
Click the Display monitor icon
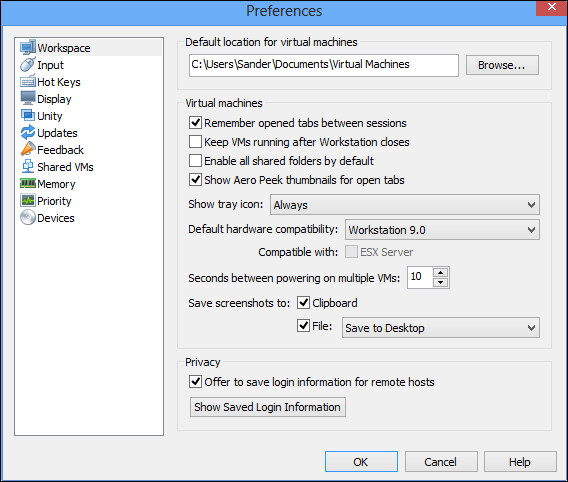point(28,98)
